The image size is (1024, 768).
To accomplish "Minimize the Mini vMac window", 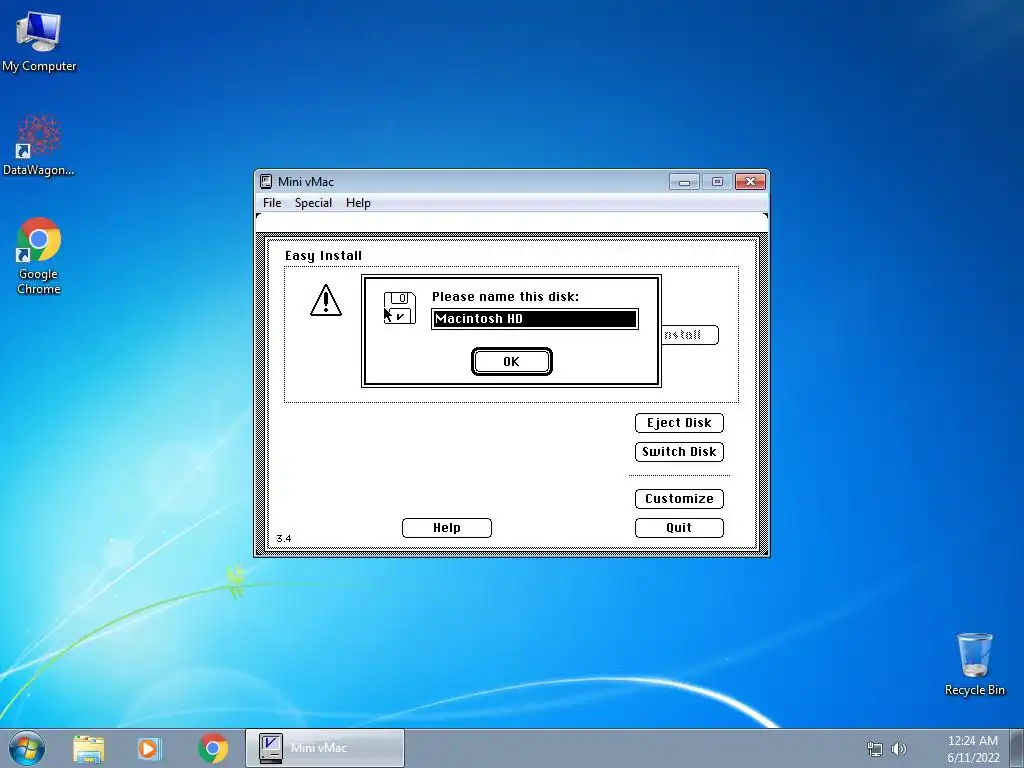I will point(684,182).
